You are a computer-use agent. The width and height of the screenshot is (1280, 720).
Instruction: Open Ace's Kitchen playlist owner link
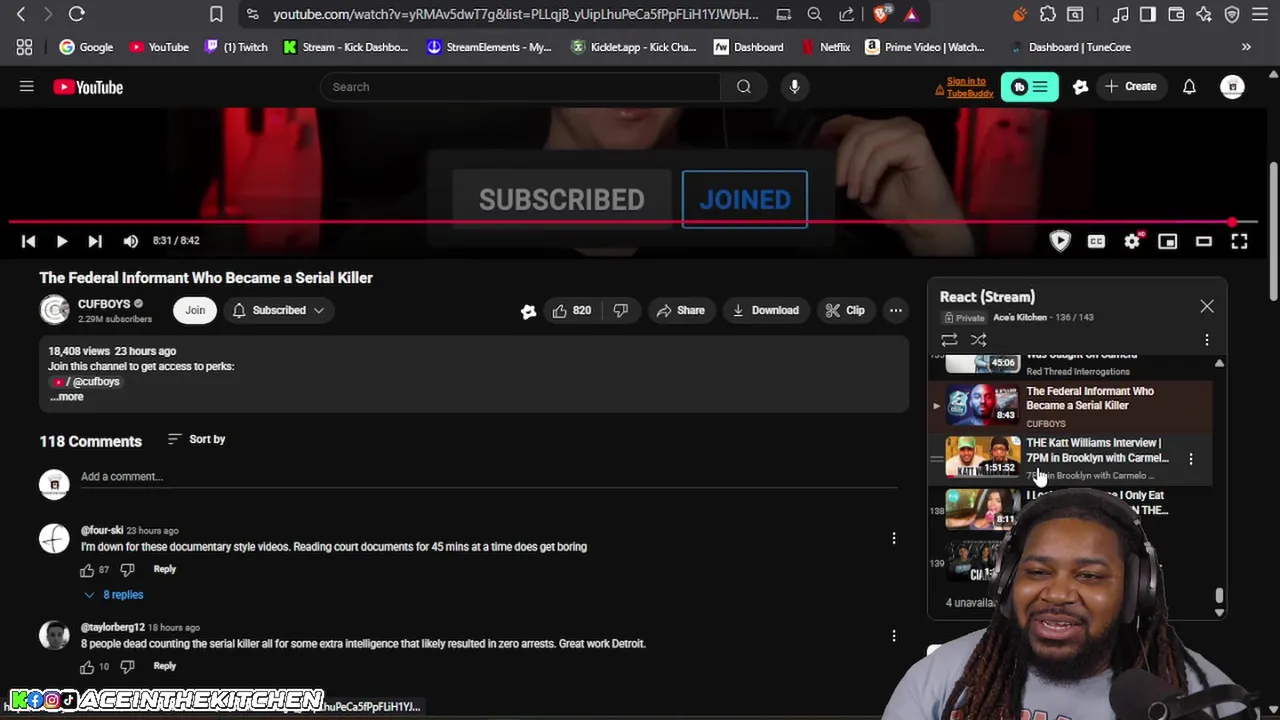pos(1019,317)
